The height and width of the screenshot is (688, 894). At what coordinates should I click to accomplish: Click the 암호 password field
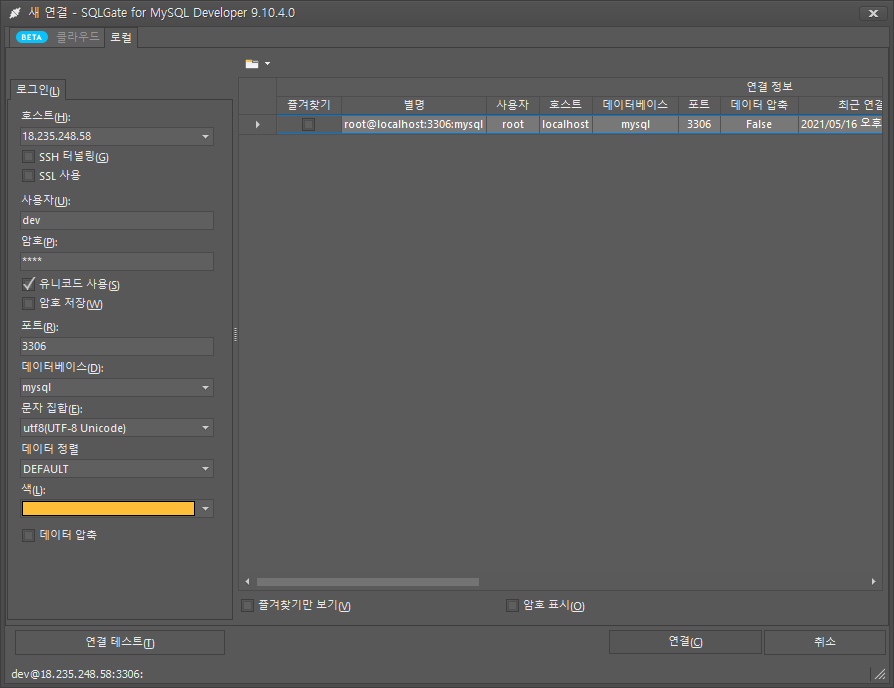click(117, 262)
